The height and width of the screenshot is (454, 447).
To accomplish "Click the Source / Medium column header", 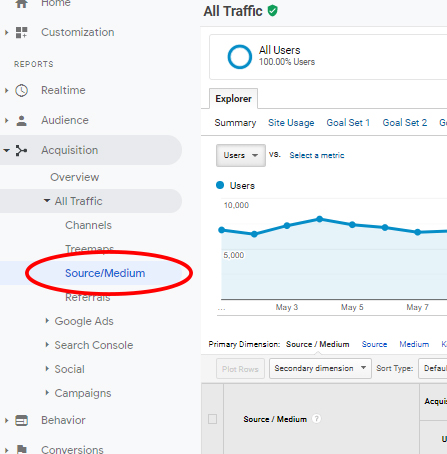I will (x=275, y=419).
